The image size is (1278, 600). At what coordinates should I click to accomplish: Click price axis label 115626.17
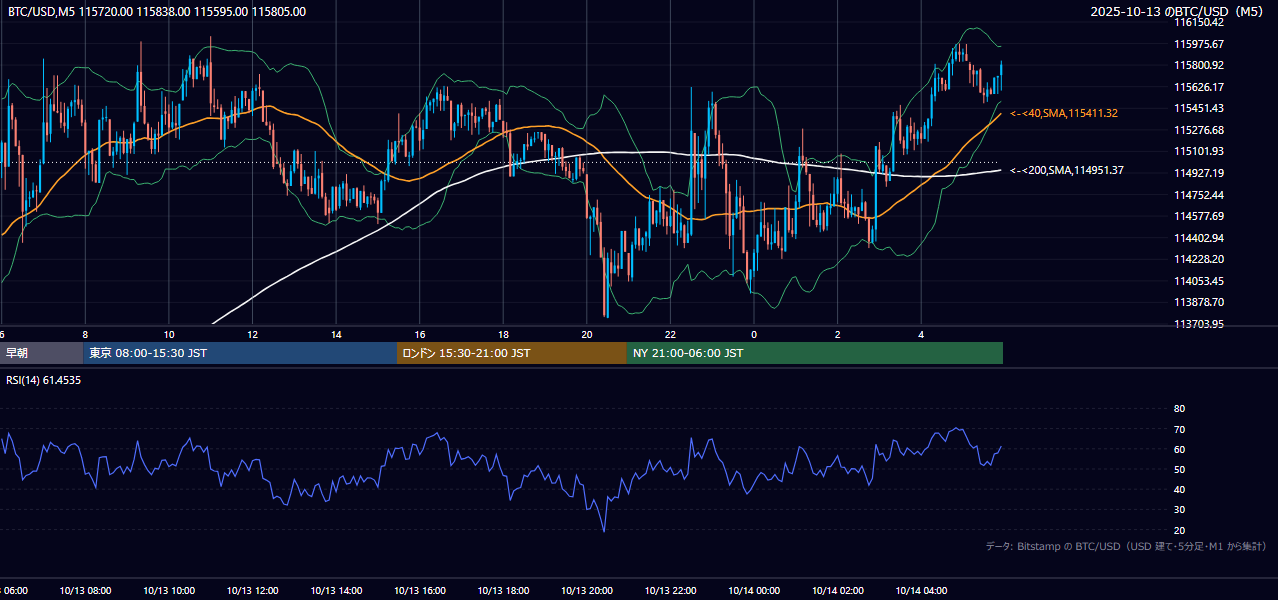click(1201, 87)
